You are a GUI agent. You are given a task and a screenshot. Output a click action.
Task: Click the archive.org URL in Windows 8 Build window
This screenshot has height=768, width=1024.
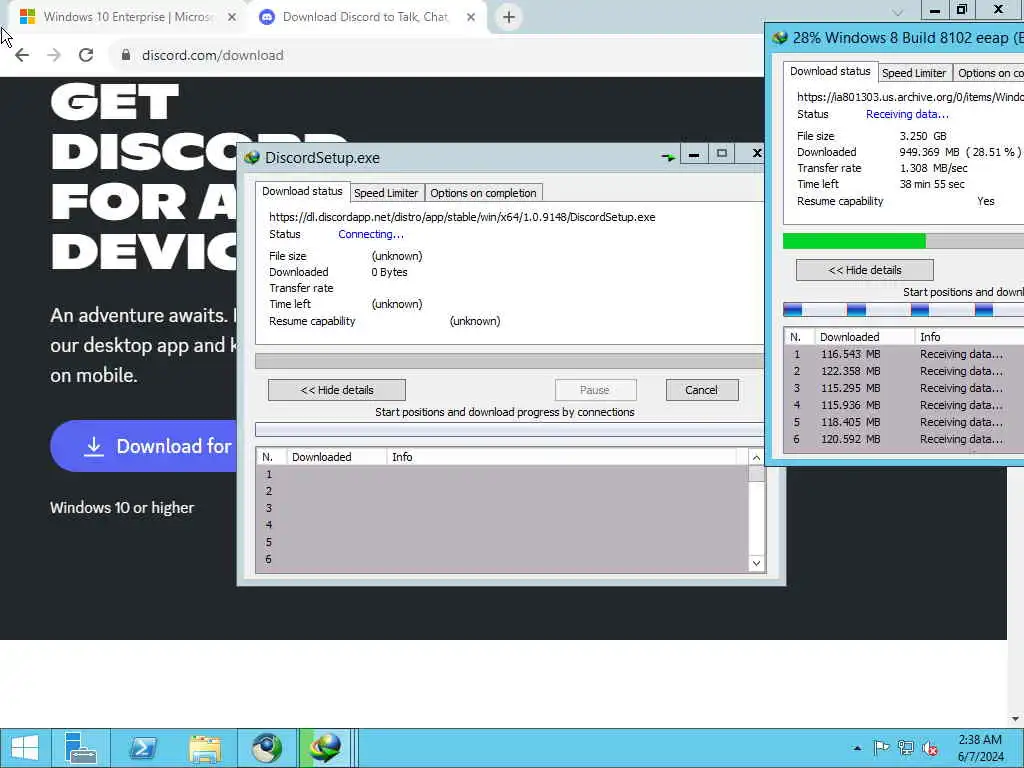tap(910, 97)
